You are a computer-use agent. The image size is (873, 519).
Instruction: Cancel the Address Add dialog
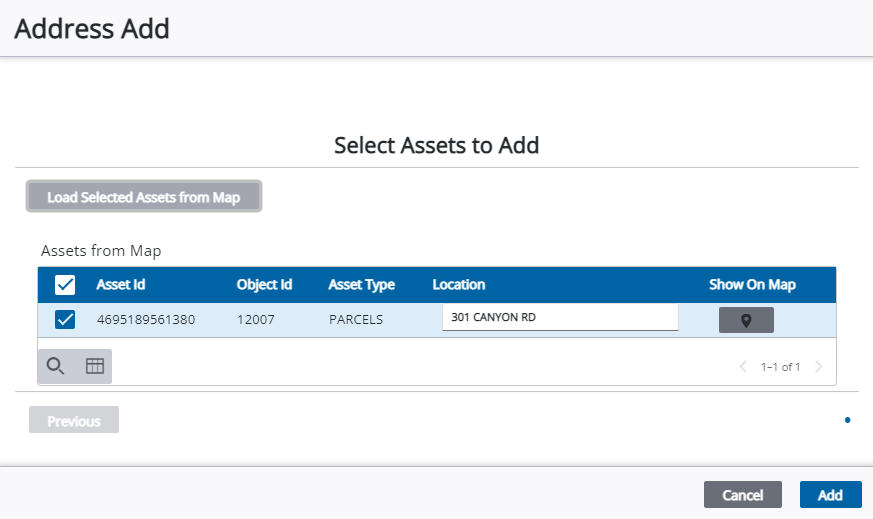point(742,495)
